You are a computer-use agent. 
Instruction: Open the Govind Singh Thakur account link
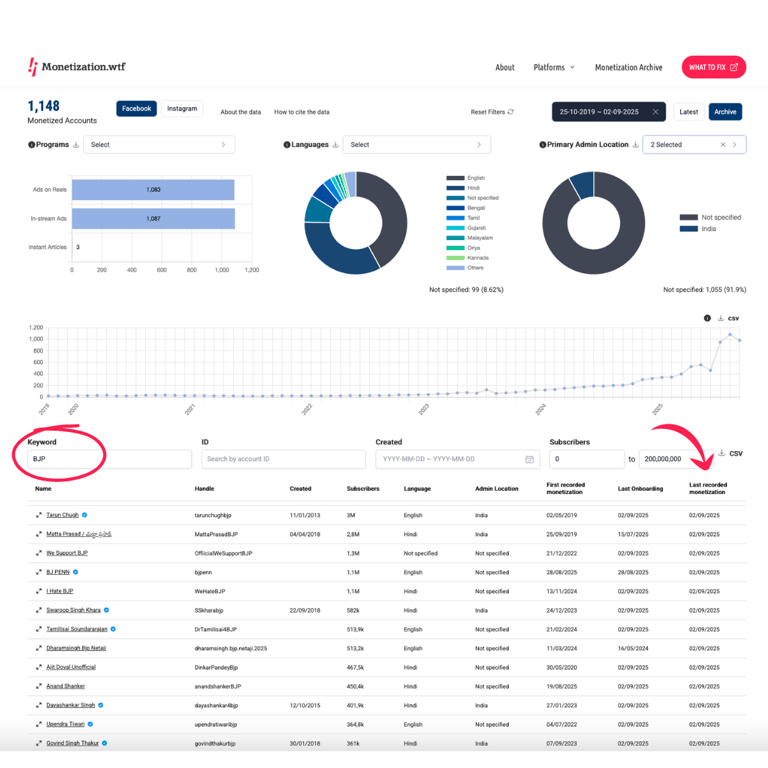(72, 743)
